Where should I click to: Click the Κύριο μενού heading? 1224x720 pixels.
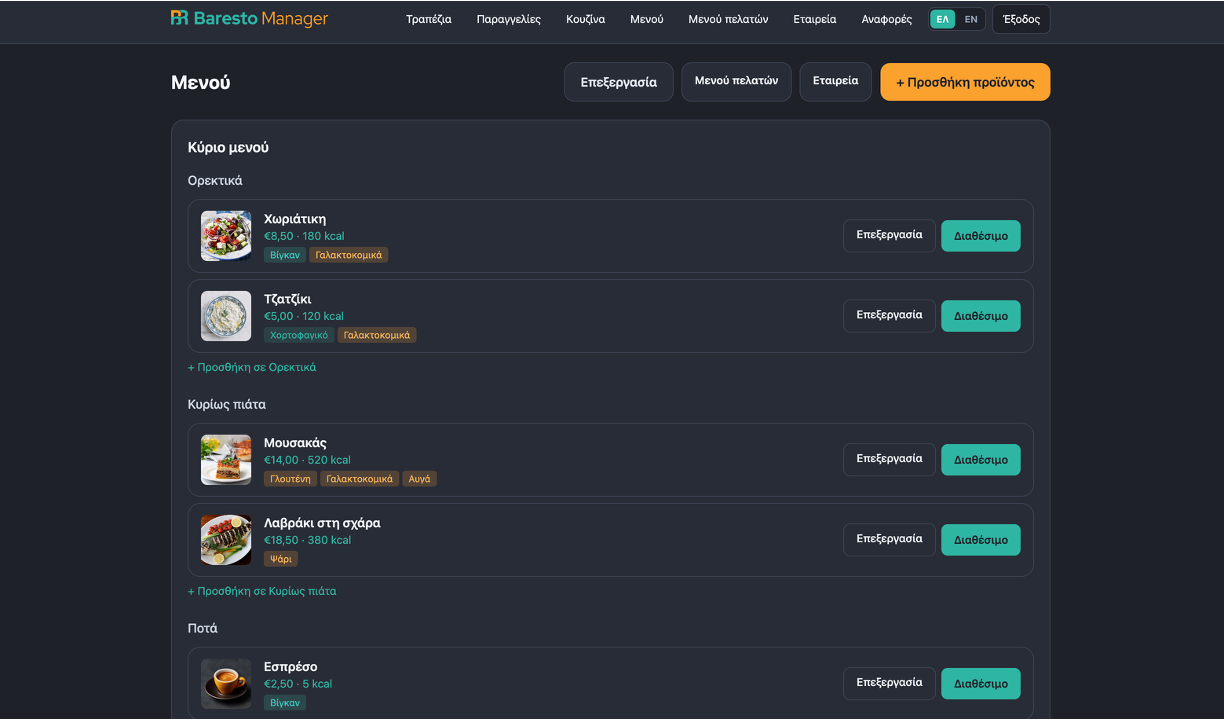228,148
